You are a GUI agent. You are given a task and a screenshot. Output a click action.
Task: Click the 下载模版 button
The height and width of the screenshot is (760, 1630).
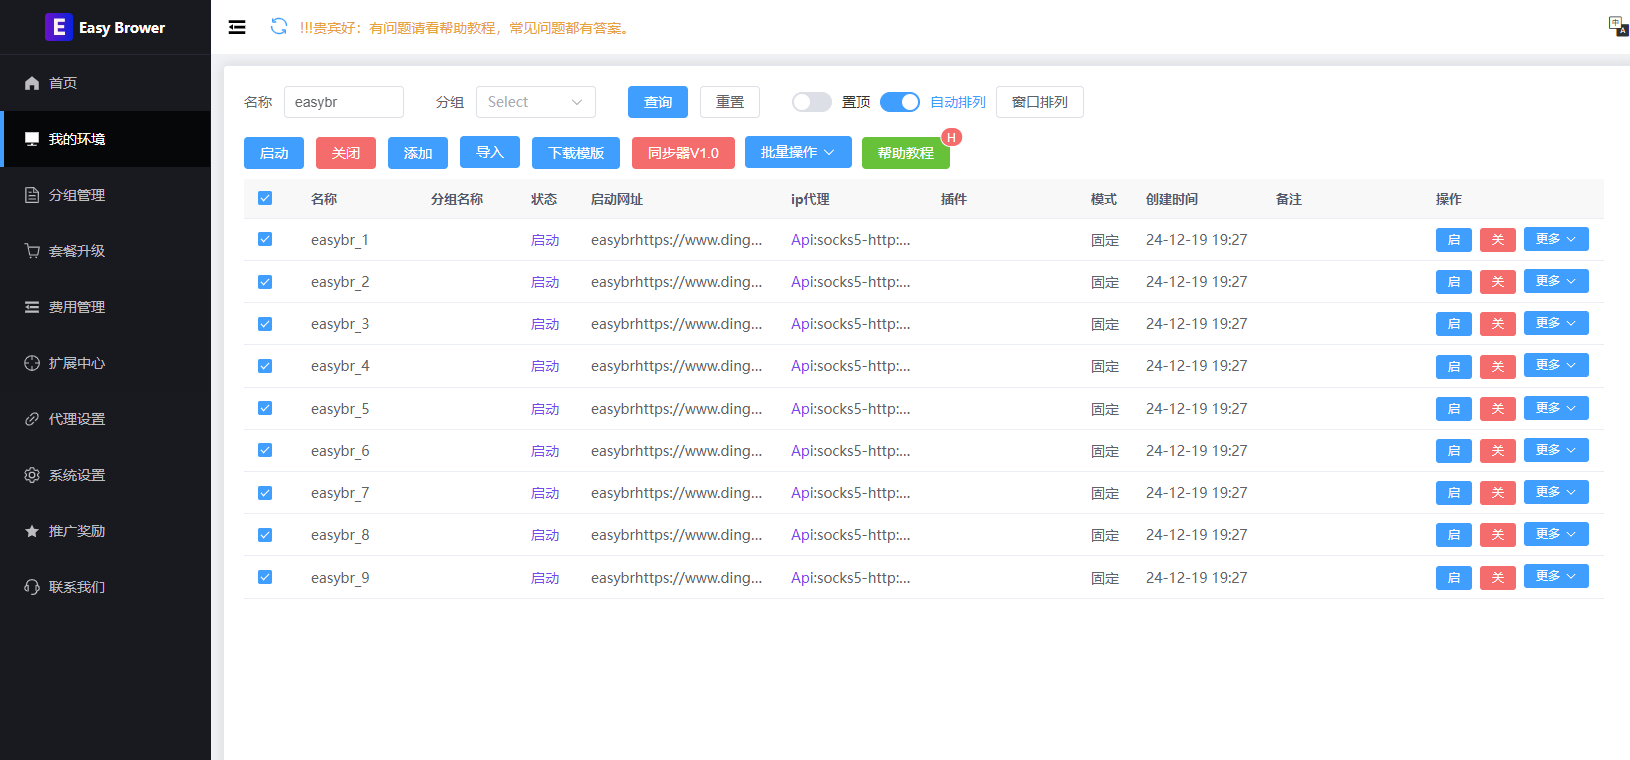(576, 153)
